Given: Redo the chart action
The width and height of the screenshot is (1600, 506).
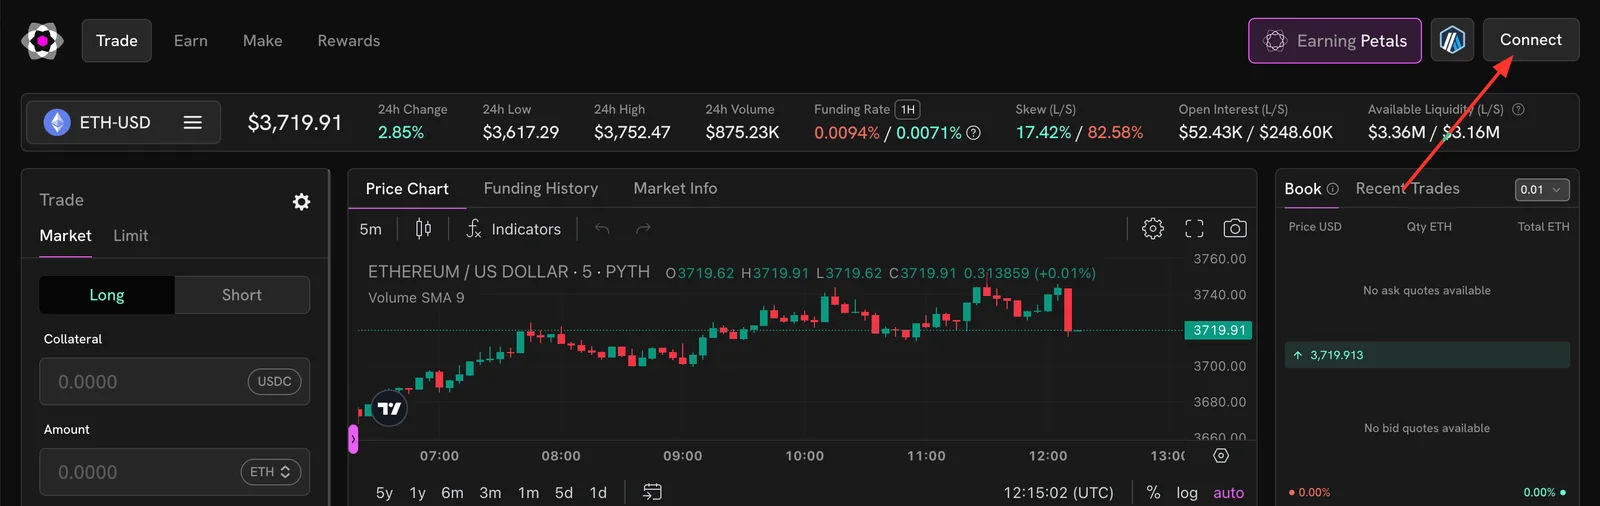Looking at the screenshot, I should click(x=643, y=229).
